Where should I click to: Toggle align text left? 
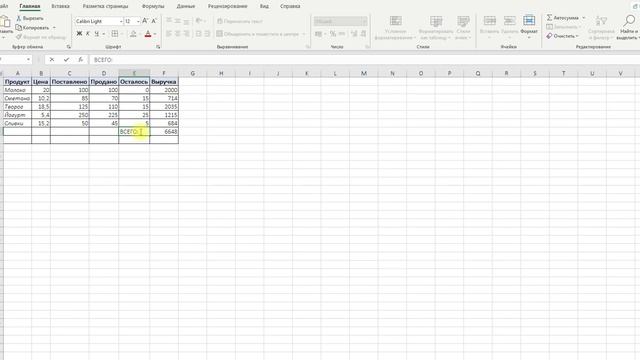coord(169,33)
